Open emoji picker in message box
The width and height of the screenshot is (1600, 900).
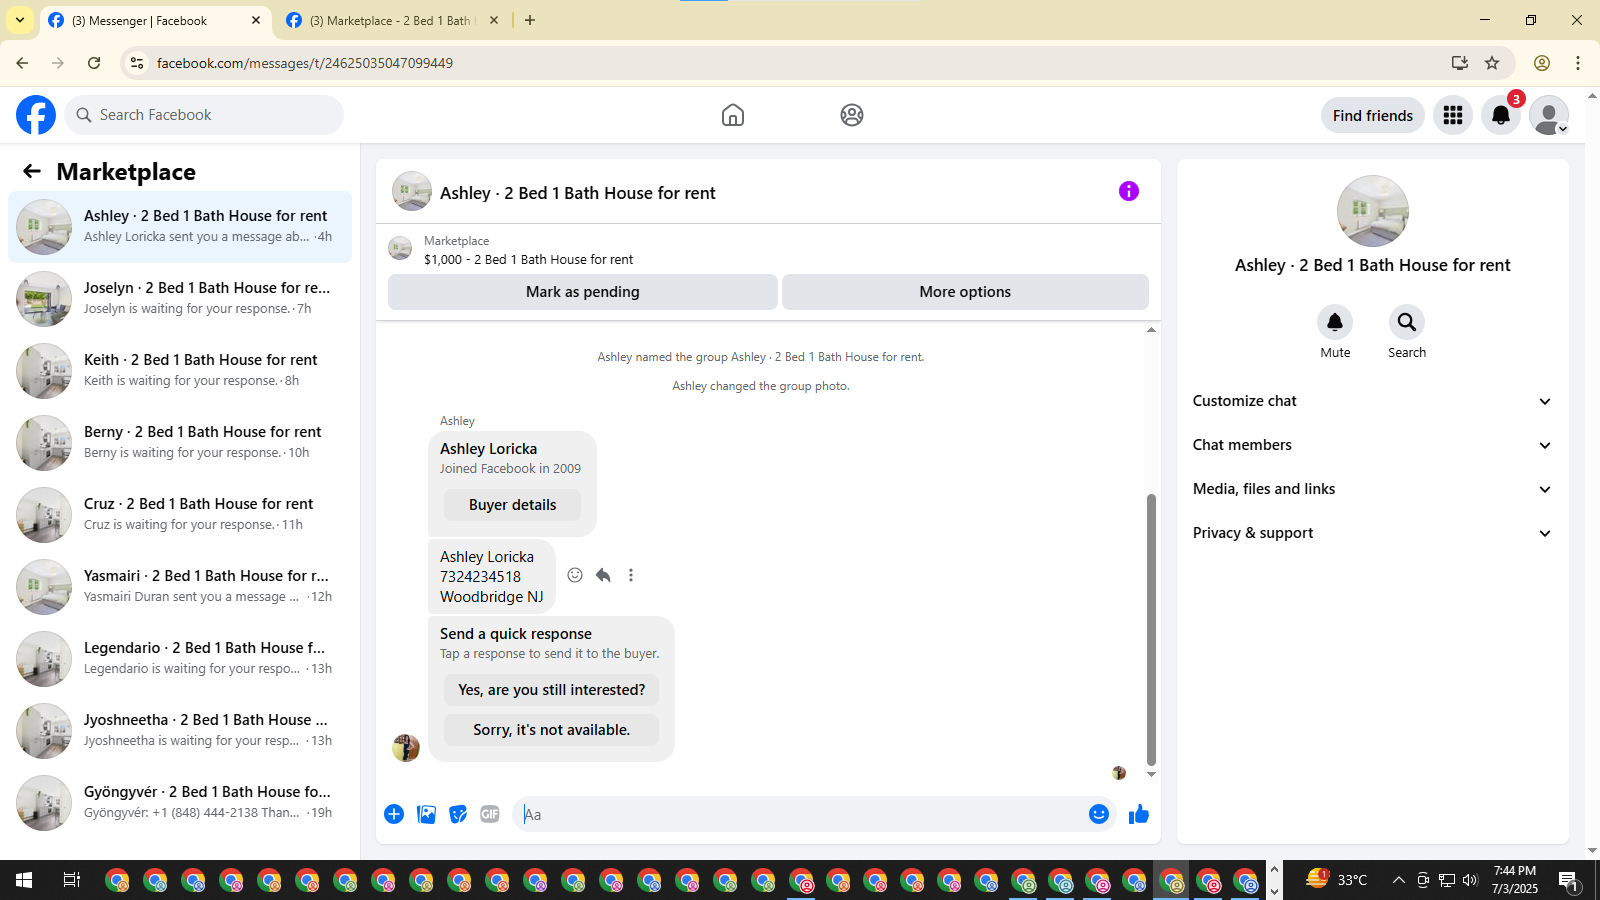click(x=1099, y=814)
